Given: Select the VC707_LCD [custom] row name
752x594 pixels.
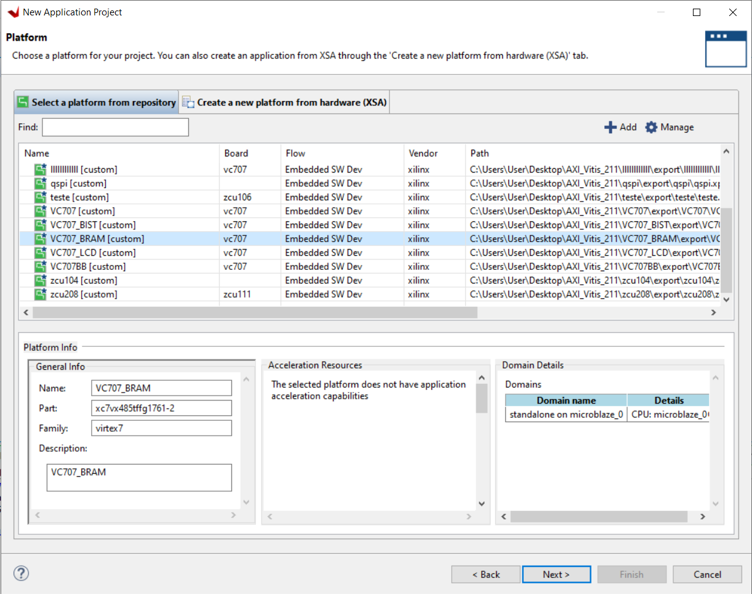Looking at the screenshot, I should point(93,253).
